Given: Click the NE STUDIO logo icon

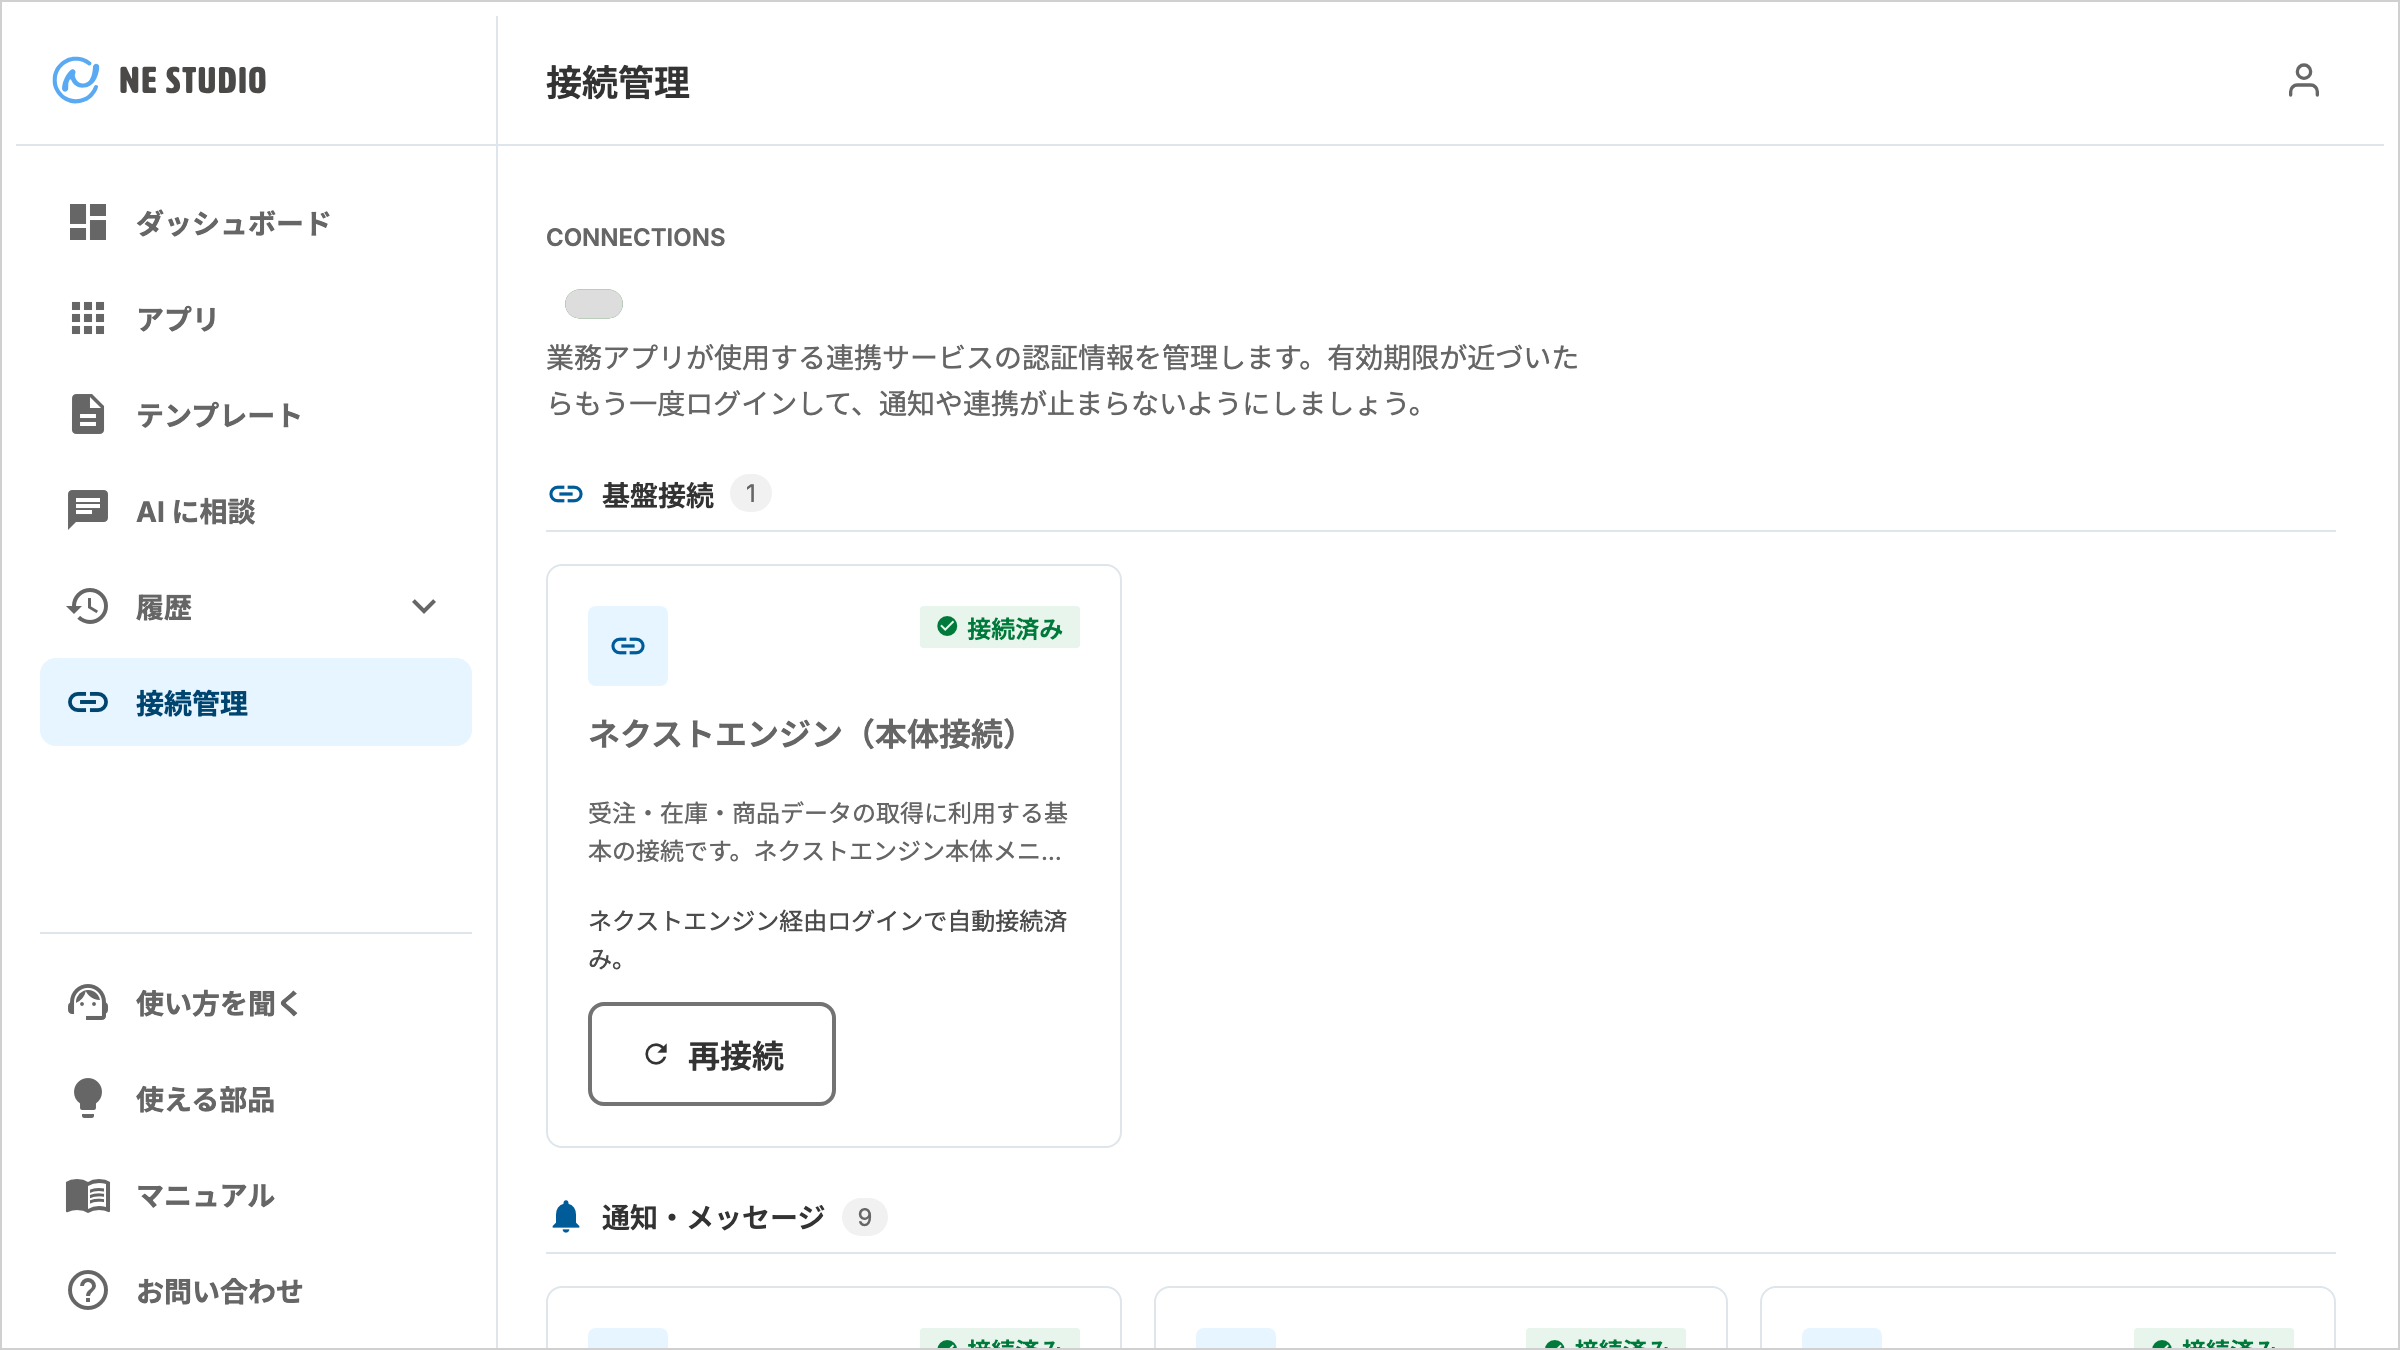Looking at the screenshot, I should (x=76, y=80).
